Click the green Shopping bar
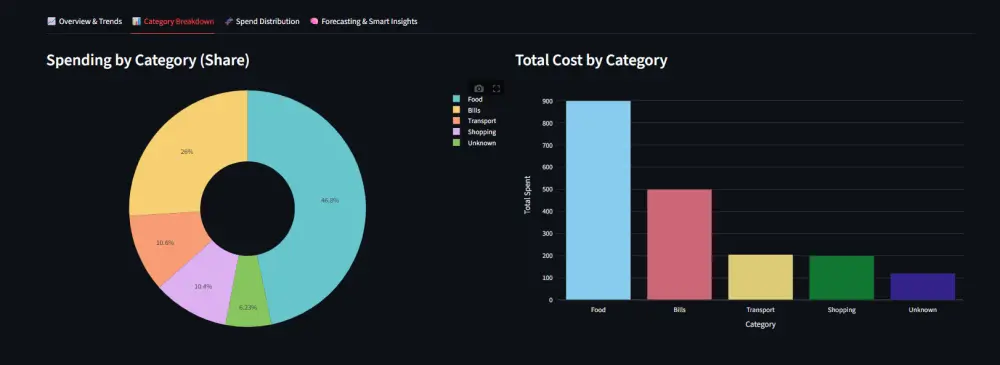Screen dimensions: 1000x365 (841, 278)
